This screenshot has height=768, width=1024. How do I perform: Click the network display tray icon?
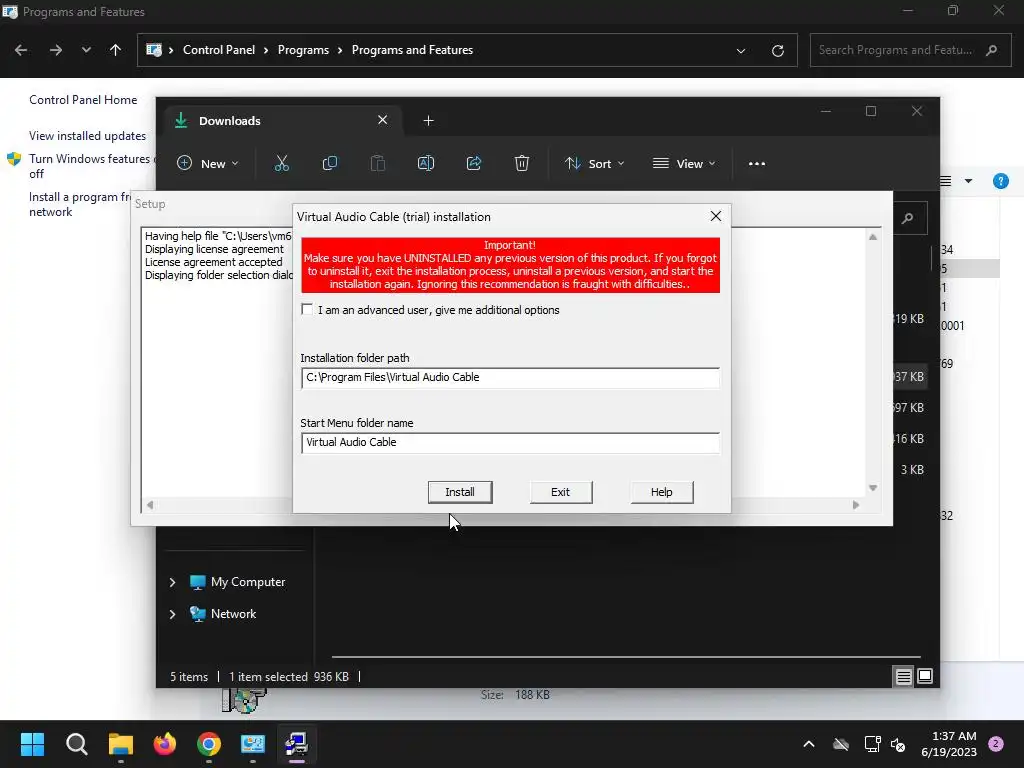pos(872,744)
